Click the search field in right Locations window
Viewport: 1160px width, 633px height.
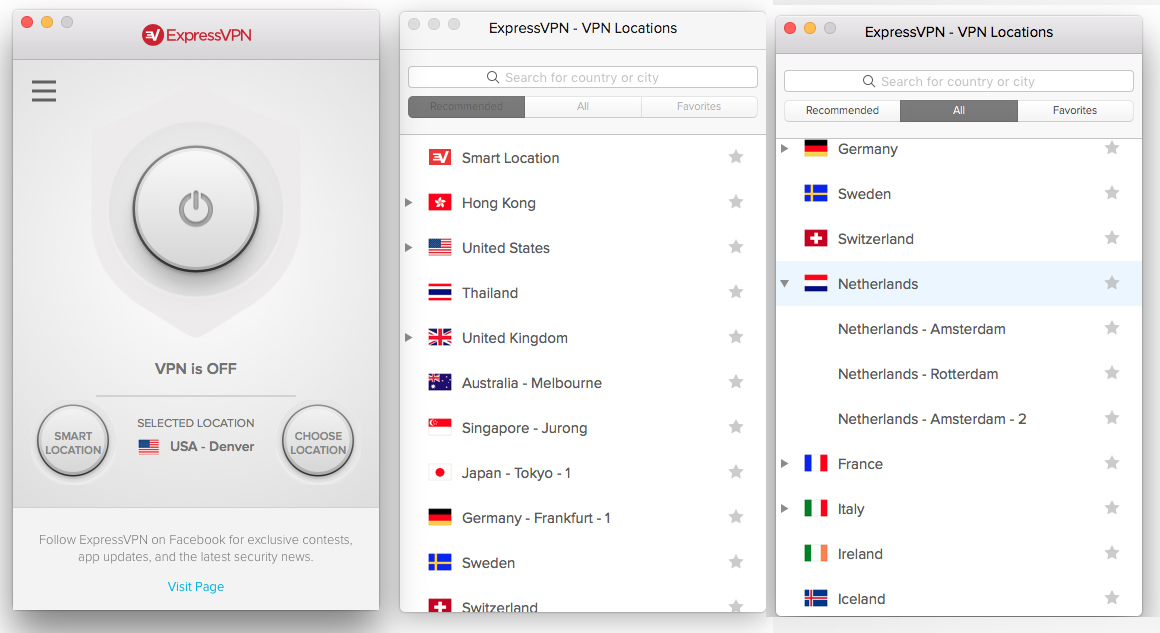(x=959, y=81)
